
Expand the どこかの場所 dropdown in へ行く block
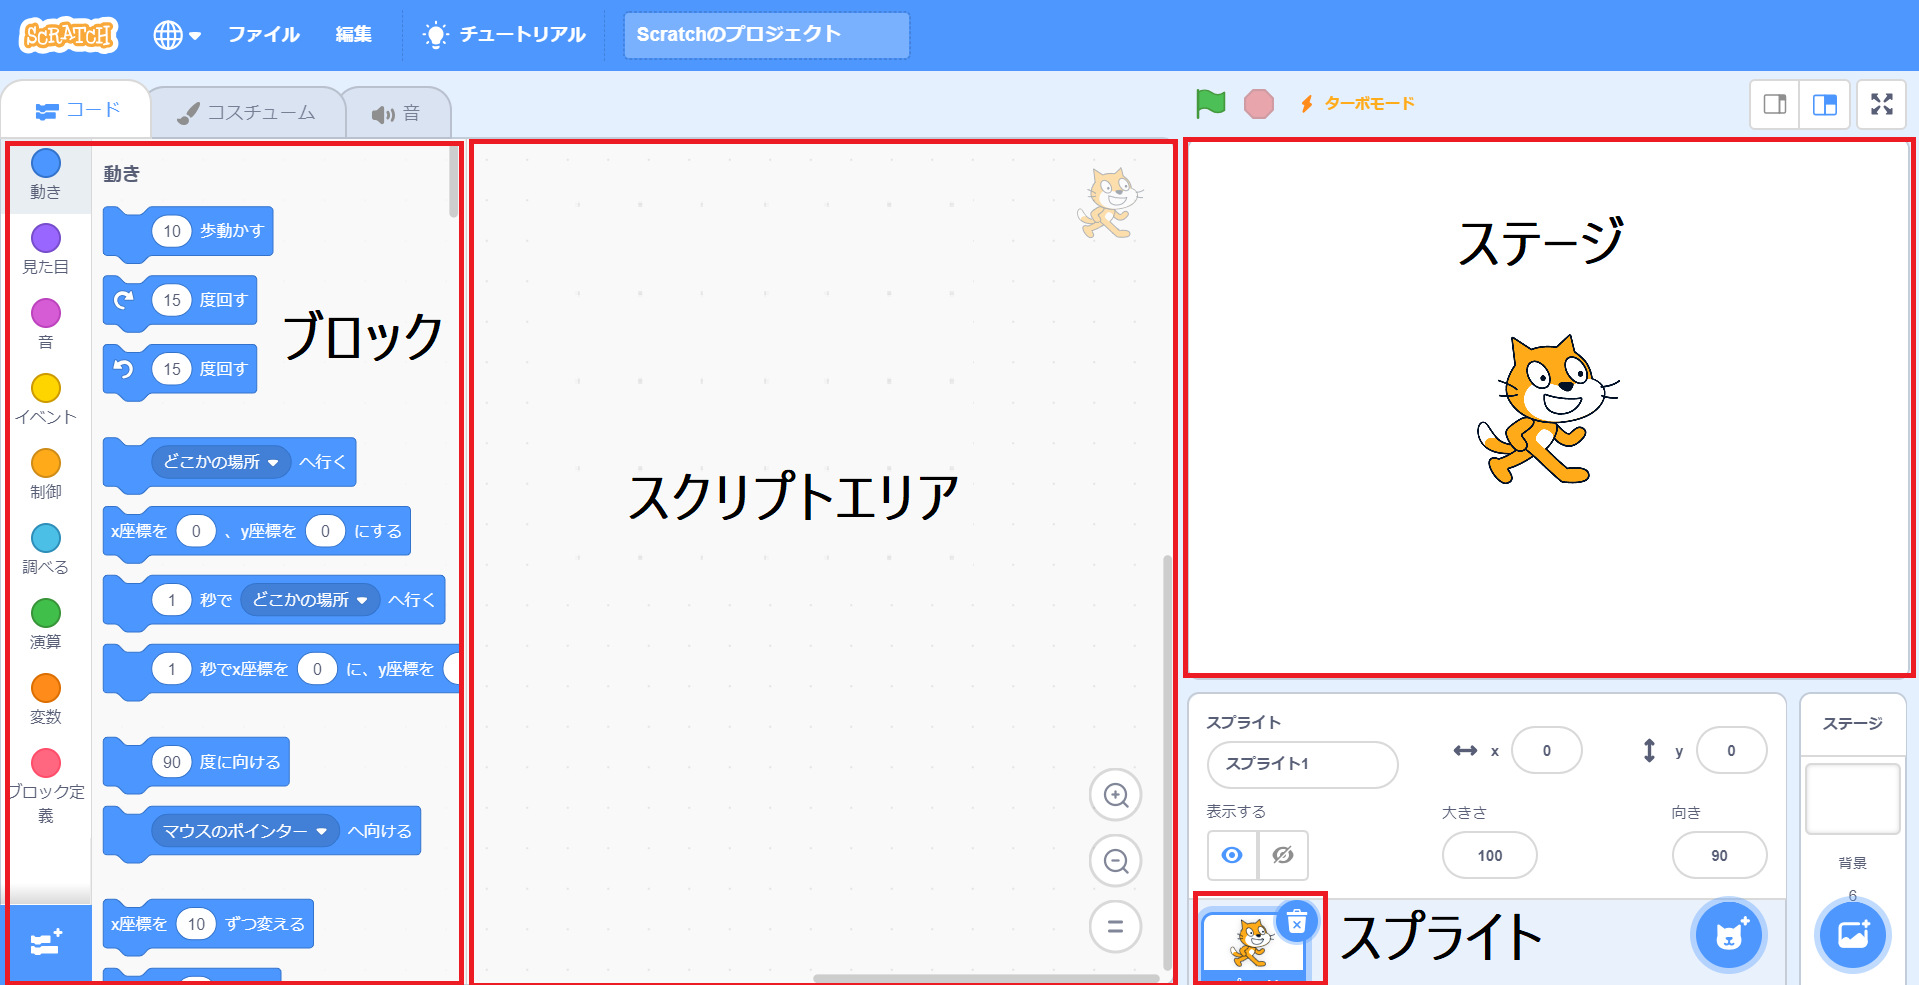[x=272, y=462]
